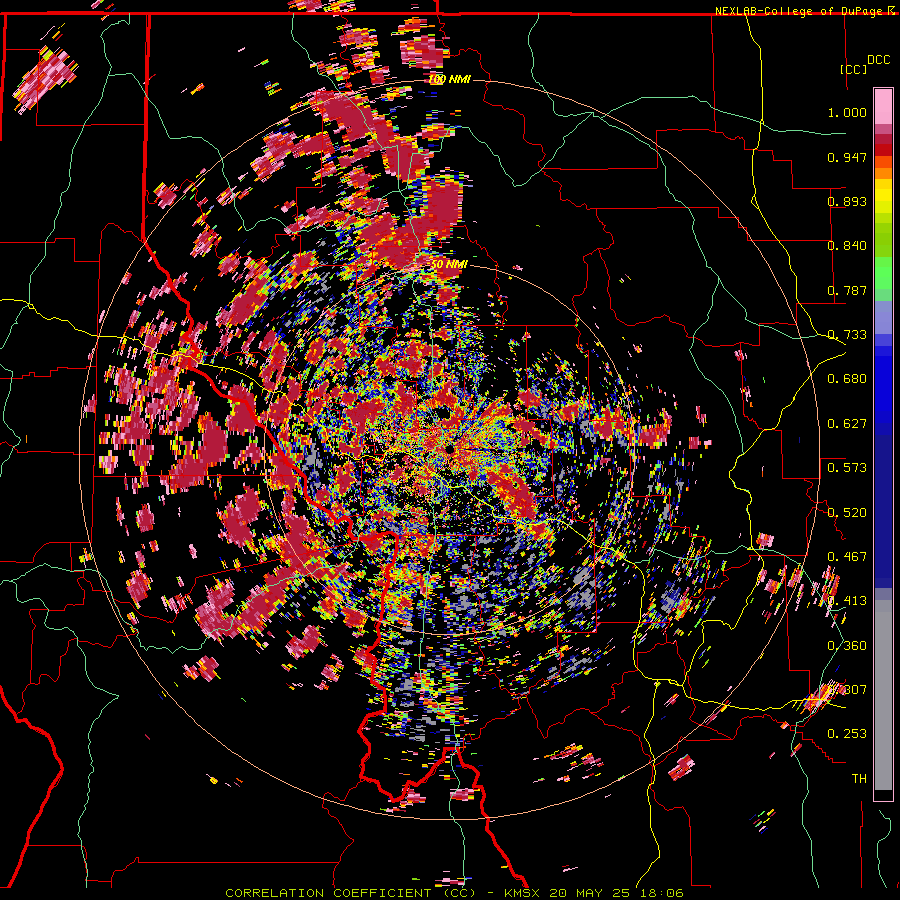This screenshot has height=900, width=900.
Task: Click the CORRELATION COEFFICIENT (CC) caption text
Action: [x=350, y=893]
